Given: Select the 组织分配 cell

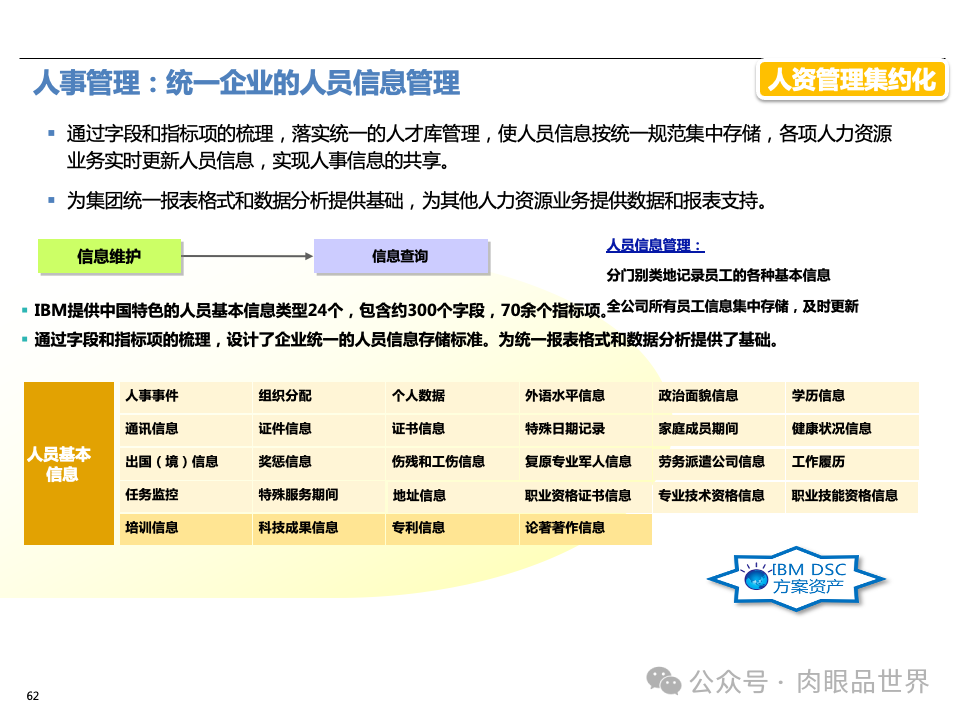Looking at the screenshot, I should 318,397.
